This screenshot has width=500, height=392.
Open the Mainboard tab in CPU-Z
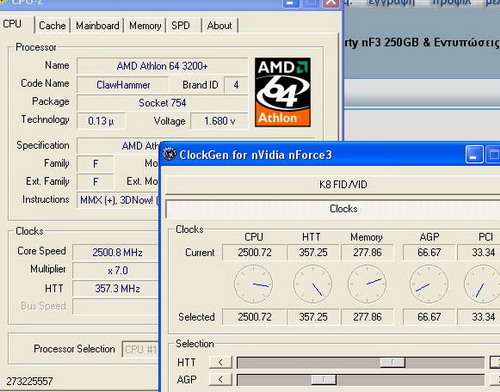(97, 26)
